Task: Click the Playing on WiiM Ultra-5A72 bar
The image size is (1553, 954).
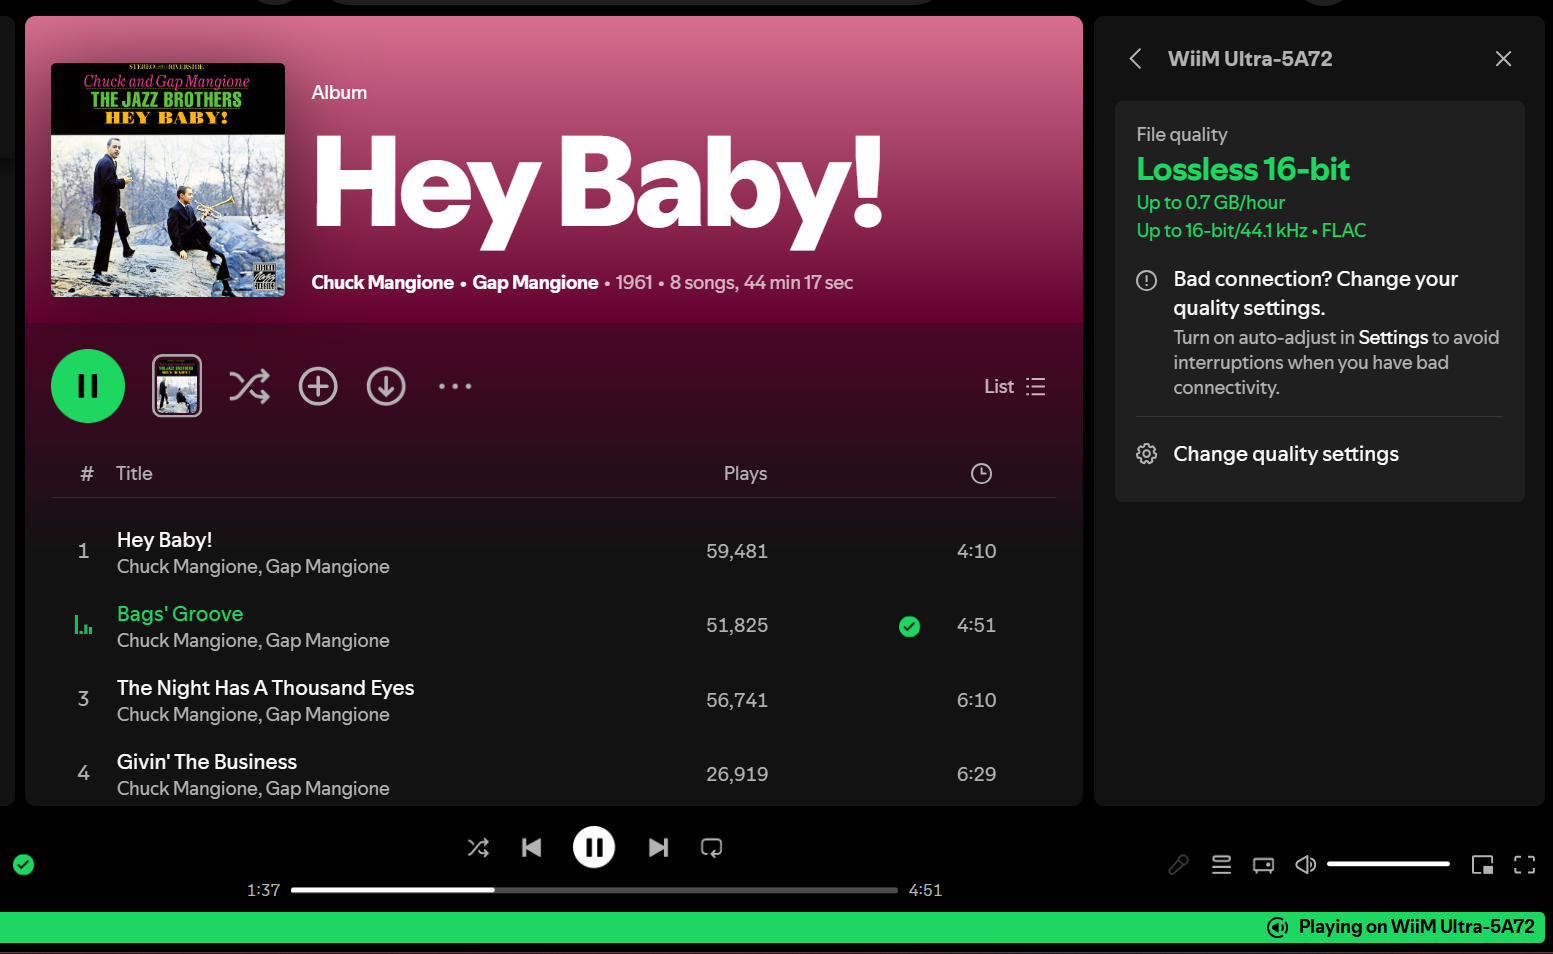Action: 772,927
